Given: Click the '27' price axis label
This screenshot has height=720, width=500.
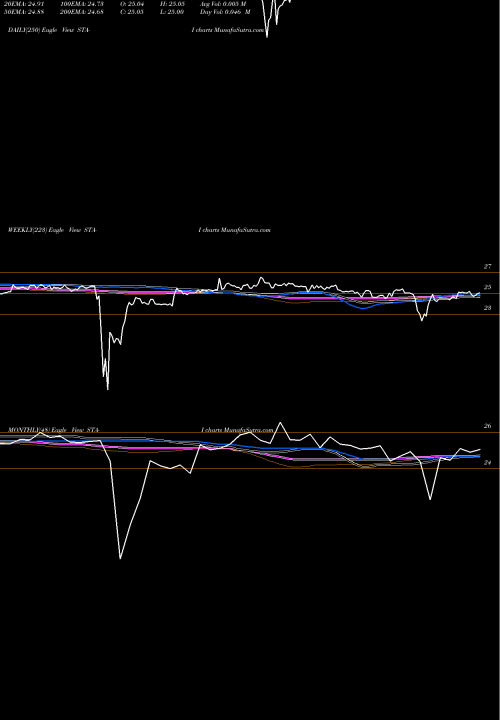Looking at the screenshot, I should pos(487,266).
